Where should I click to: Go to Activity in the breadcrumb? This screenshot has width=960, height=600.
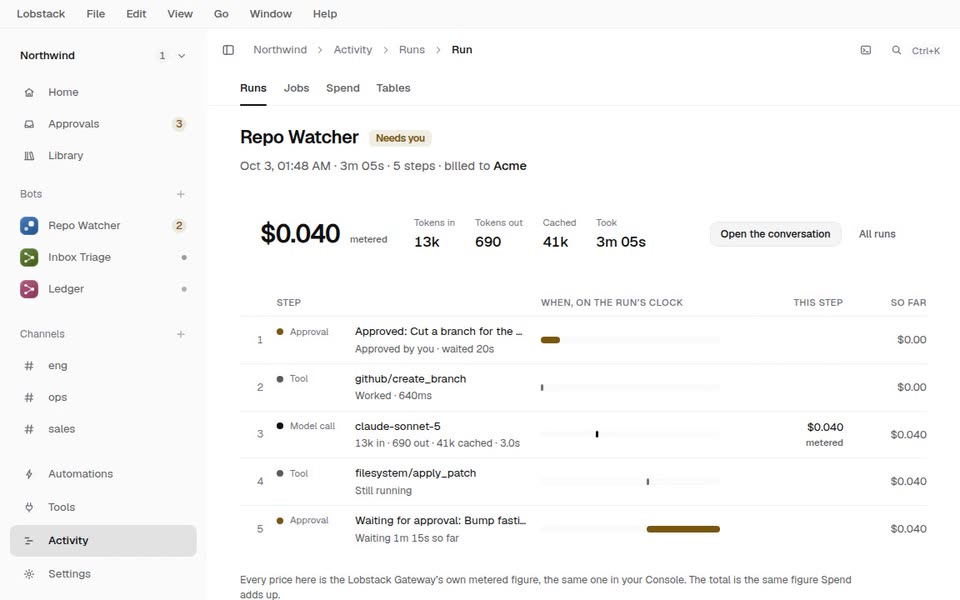coord(353,50)
